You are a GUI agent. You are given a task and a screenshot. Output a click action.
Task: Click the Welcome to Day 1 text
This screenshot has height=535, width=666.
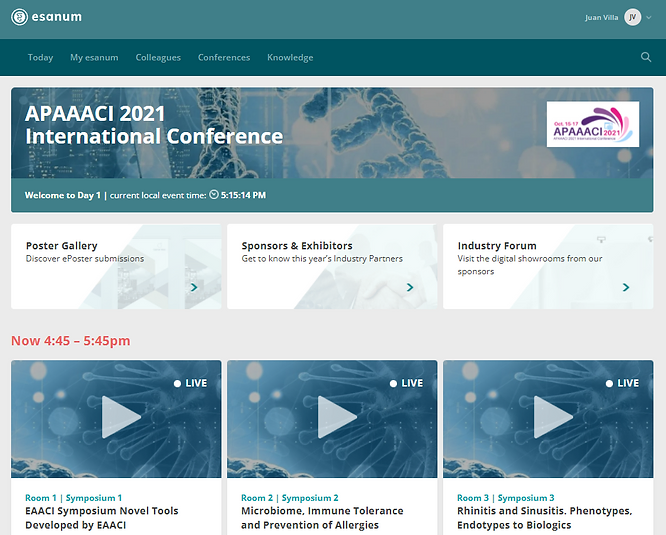[63, 195]
